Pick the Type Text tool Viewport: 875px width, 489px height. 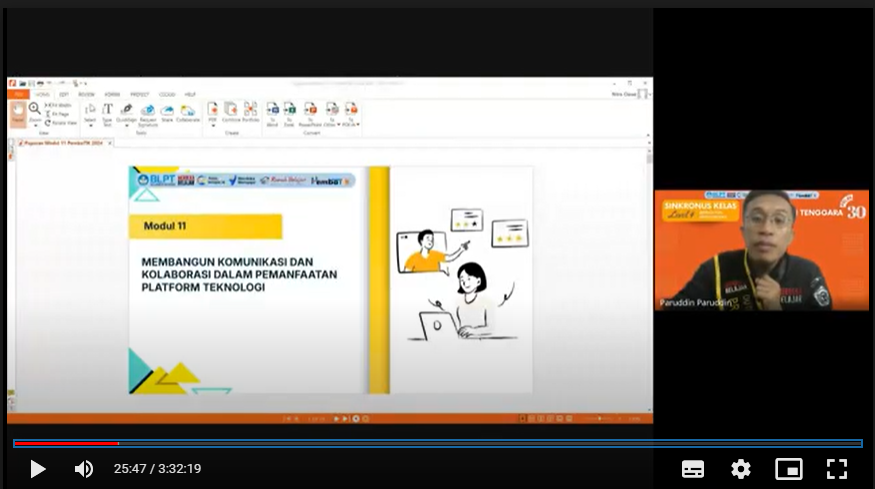tap(107, 114)
